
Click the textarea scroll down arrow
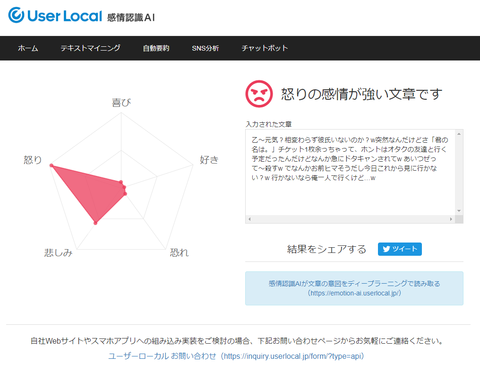tap(459, 211)
